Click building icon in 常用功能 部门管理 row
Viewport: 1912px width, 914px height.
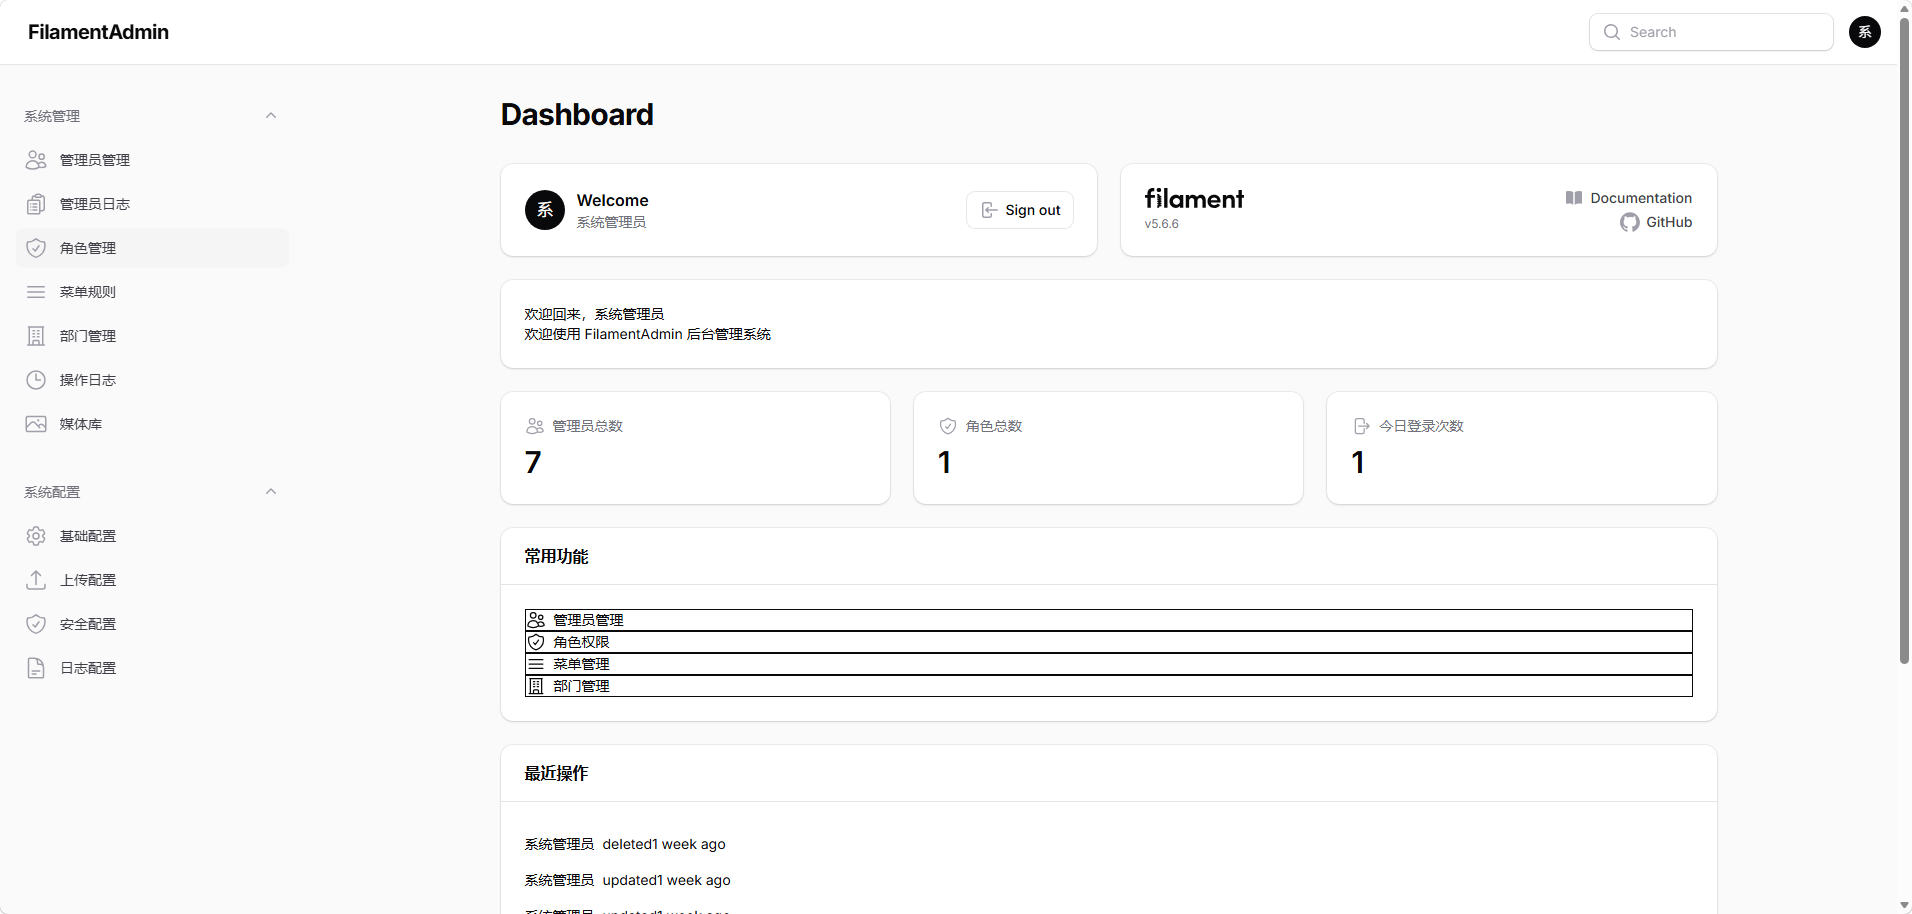(536, 686)
